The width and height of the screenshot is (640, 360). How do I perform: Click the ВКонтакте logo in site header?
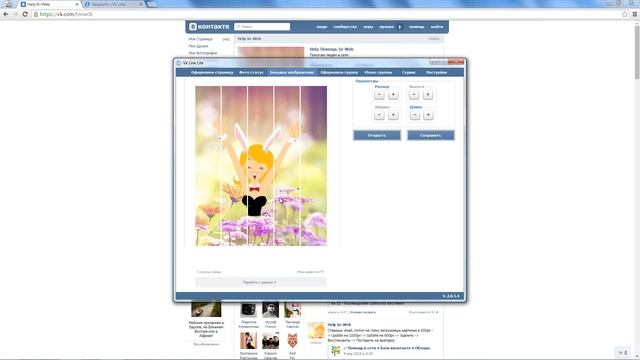[x=209, y=27]
